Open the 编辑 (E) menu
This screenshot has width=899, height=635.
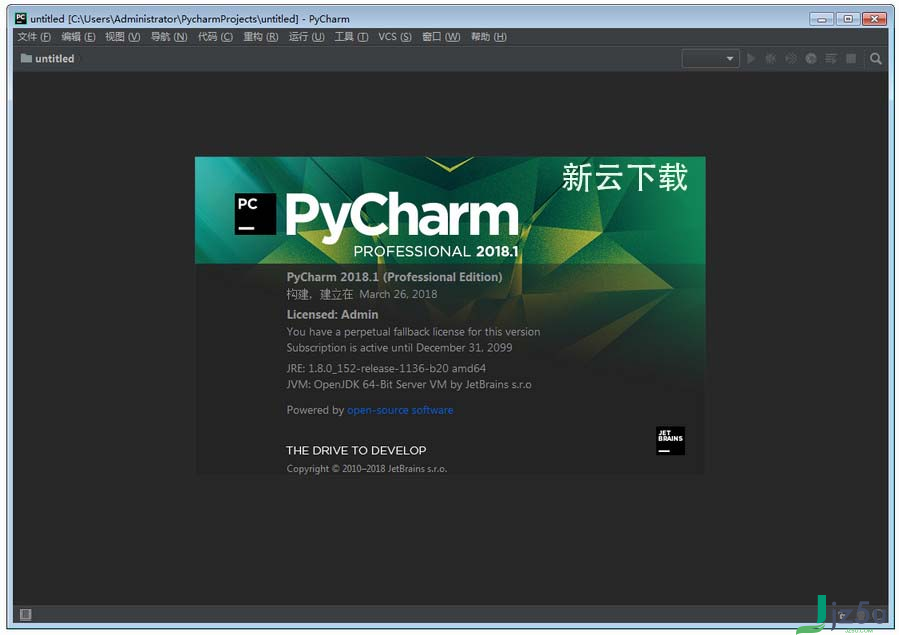pyautogui.click(x=78, y=37)
